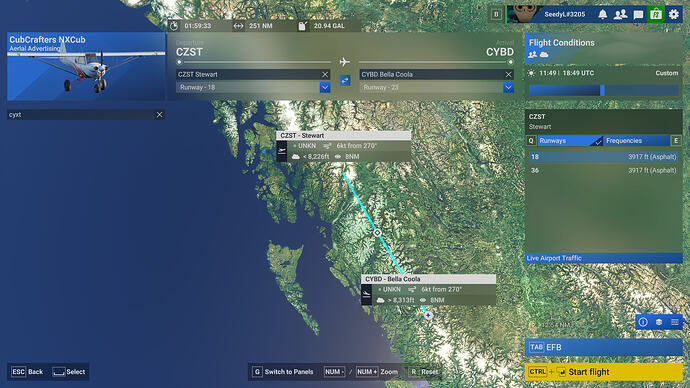Select the CubCrafters NXCub aircraft thumbnail
Viewport: 690px width, 388px height.
point(86,66)
